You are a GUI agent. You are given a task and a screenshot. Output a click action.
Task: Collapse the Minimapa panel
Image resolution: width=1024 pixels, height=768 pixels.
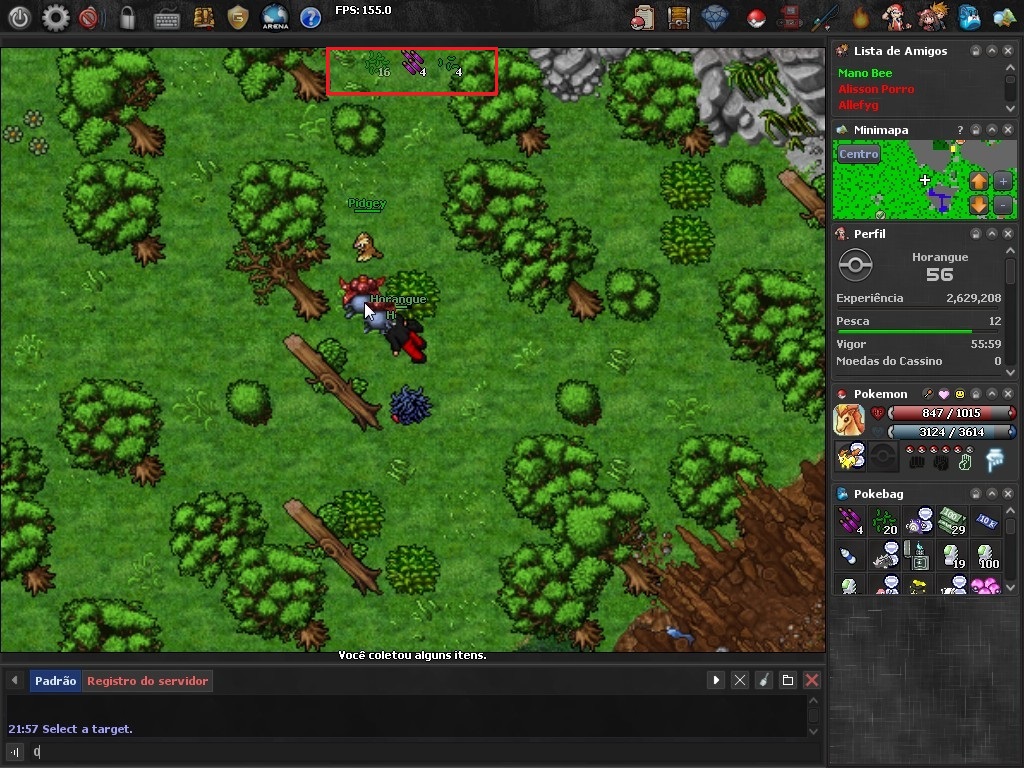pyautogui.click(x=991, y=130)
